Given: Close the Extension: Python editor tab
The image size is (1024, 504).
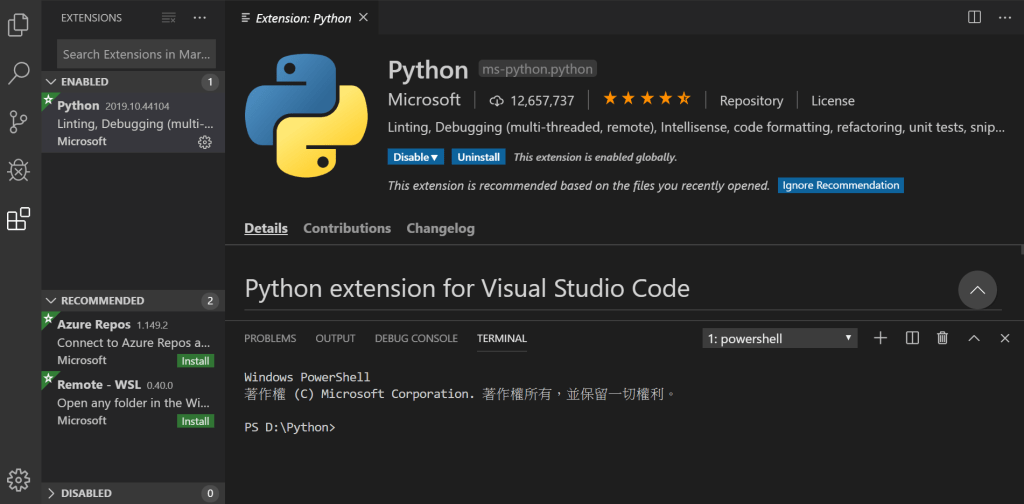Looking at the screenshot, I should click(362, 17).
